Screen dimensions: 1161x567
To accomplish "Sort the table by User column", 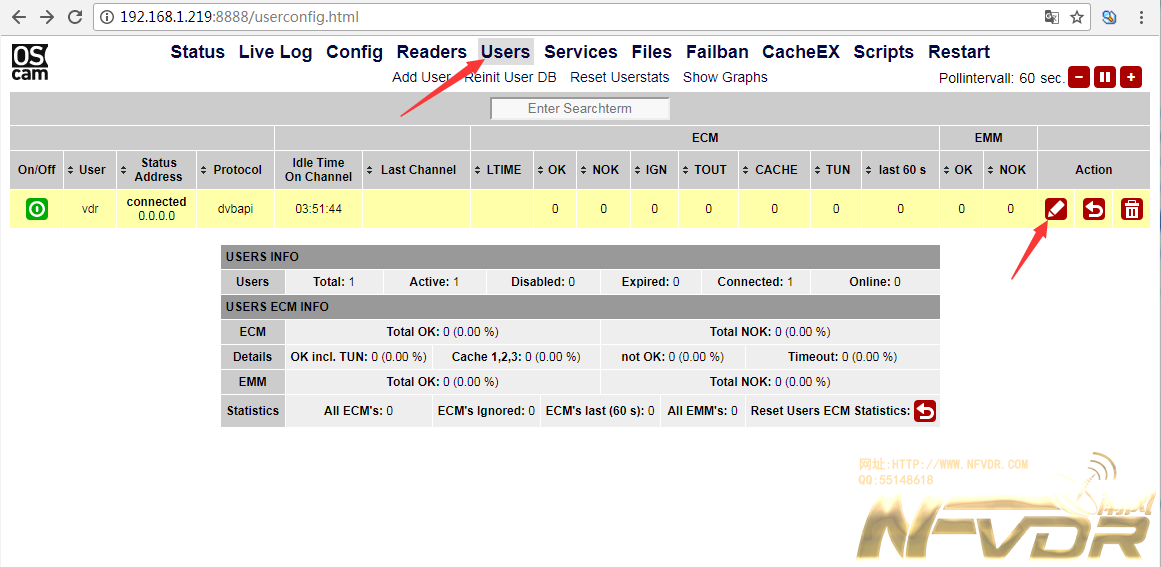I will 86,170.
